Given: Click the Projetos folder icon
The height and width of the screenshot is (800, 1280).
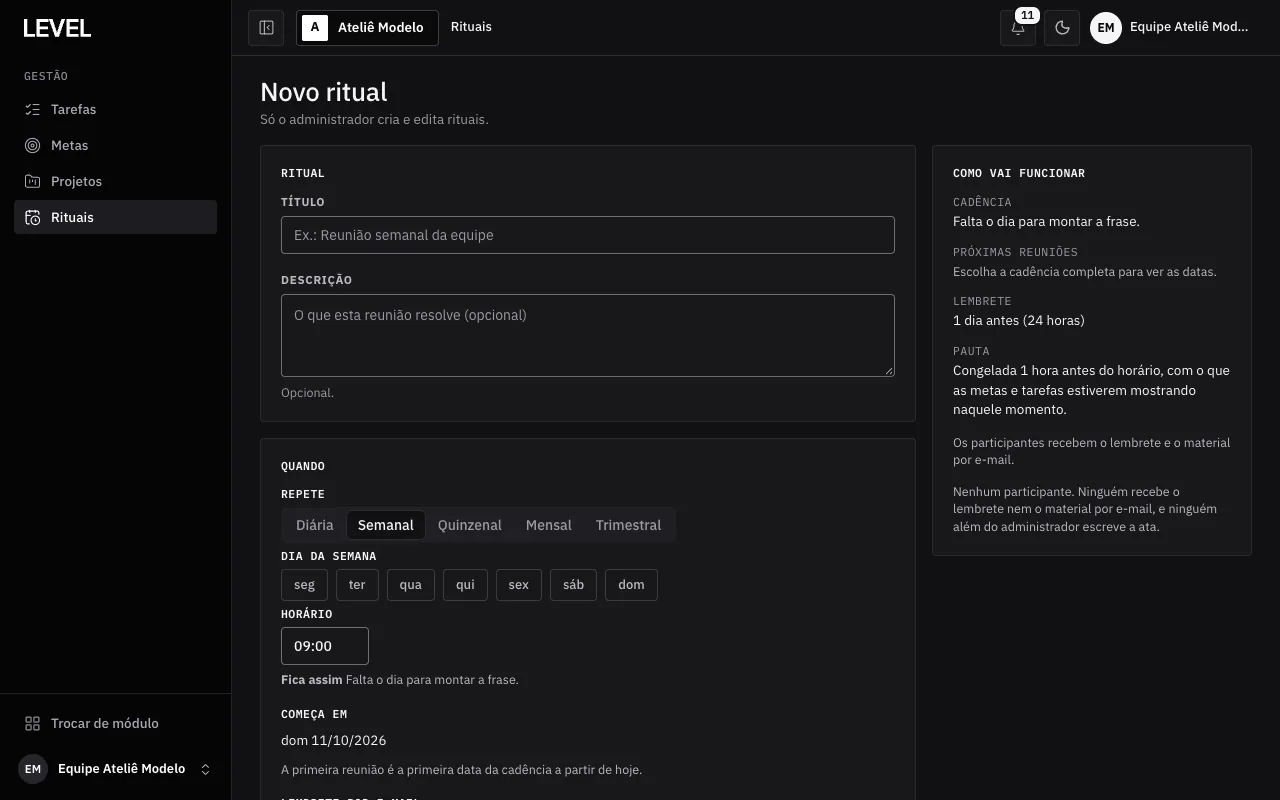Looking at the screenshot, I should tap(33, 181).
